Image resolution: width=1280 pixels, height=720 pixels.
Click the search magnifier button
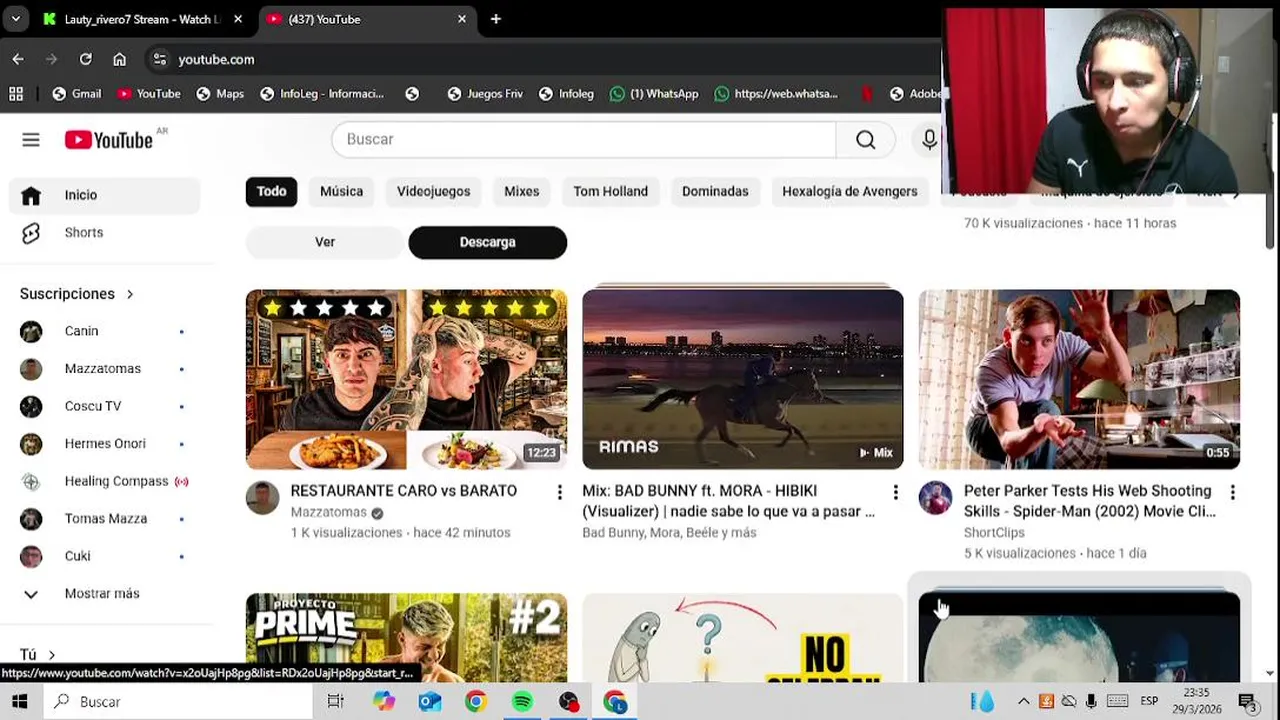866,140
